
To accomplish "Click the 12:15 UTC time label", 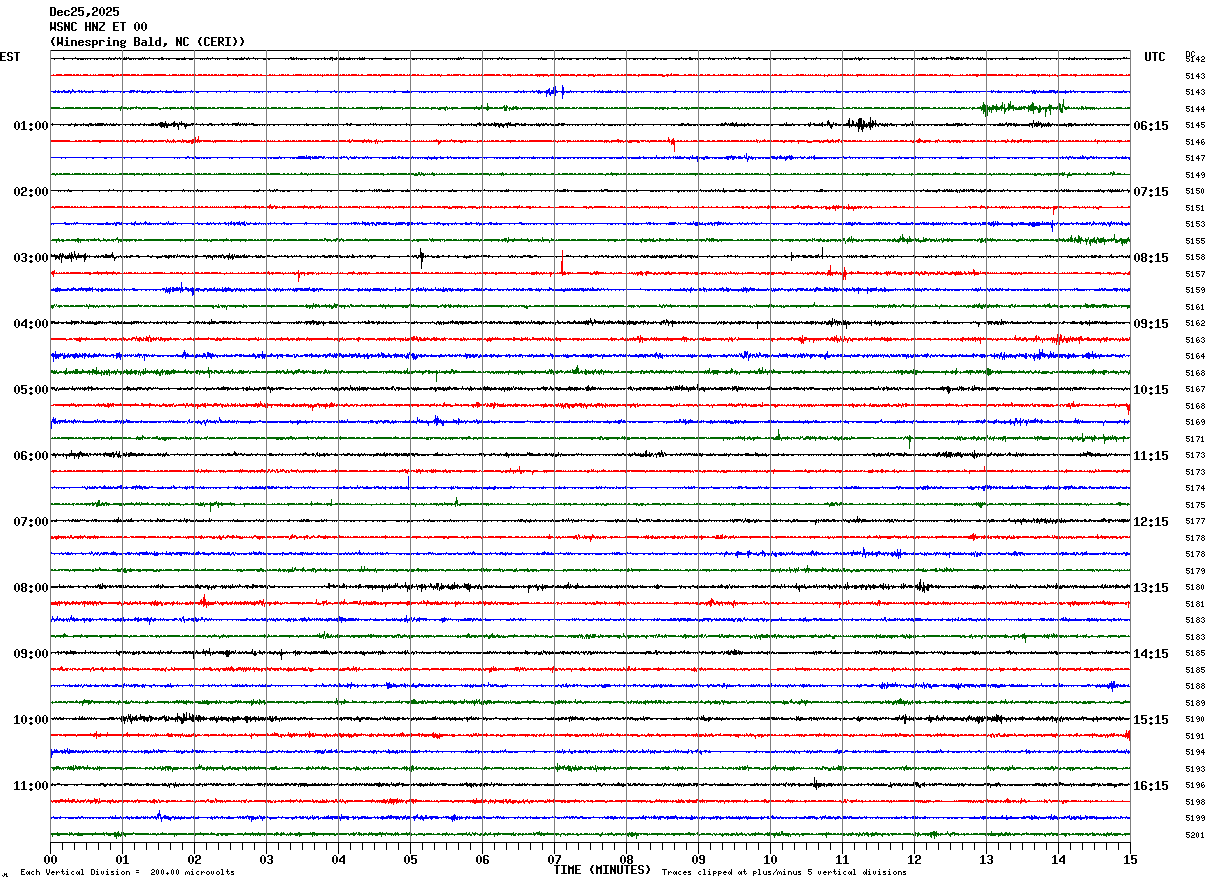I will 1151,522.
